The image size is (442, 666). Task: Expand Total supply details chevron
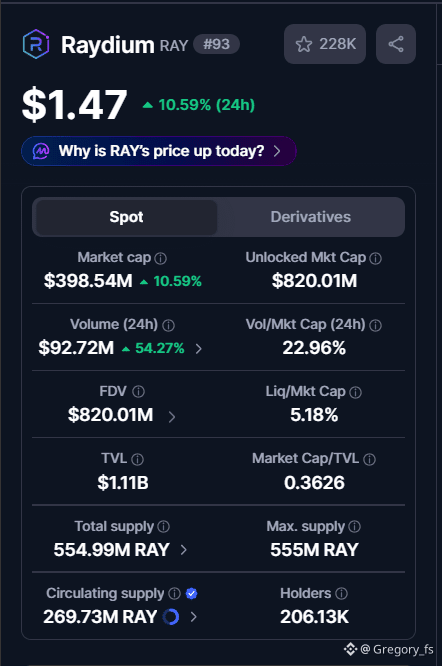(x=183, y=550)
